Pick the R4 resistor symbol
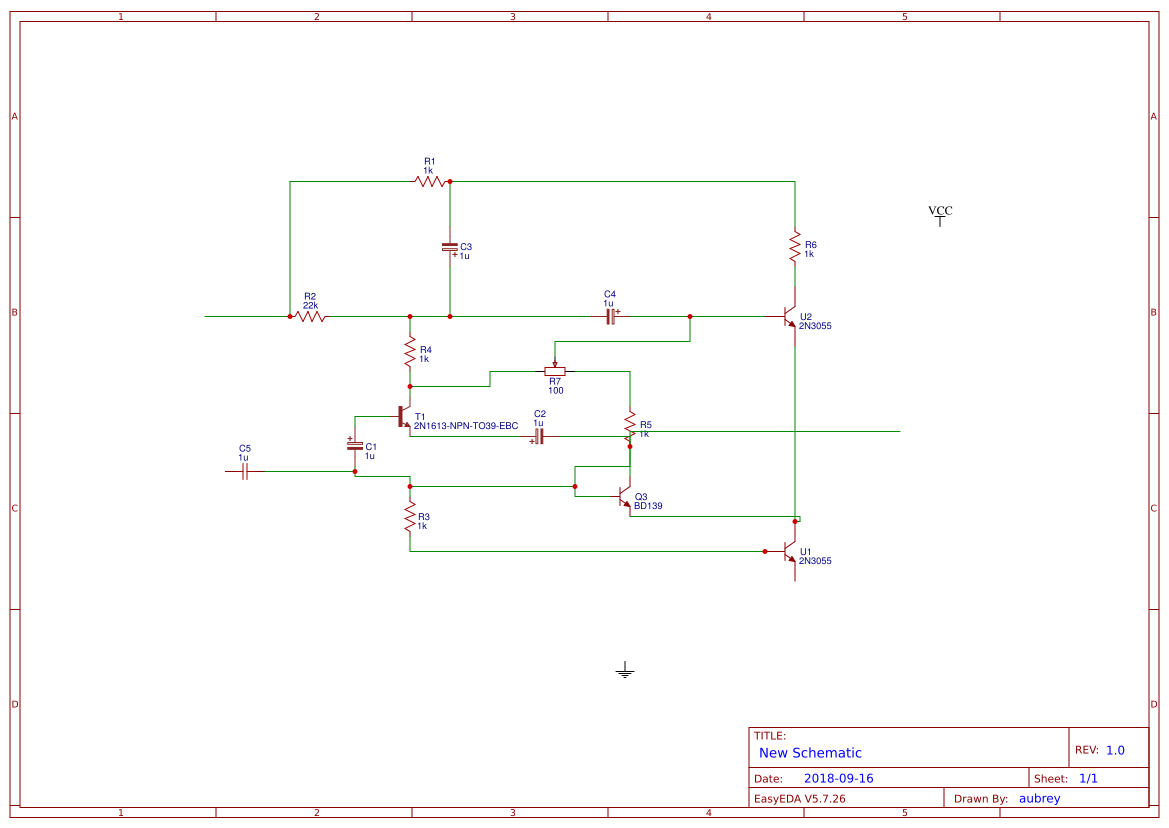This screenshot has width=1169, height=828. [x=409, y=352]
